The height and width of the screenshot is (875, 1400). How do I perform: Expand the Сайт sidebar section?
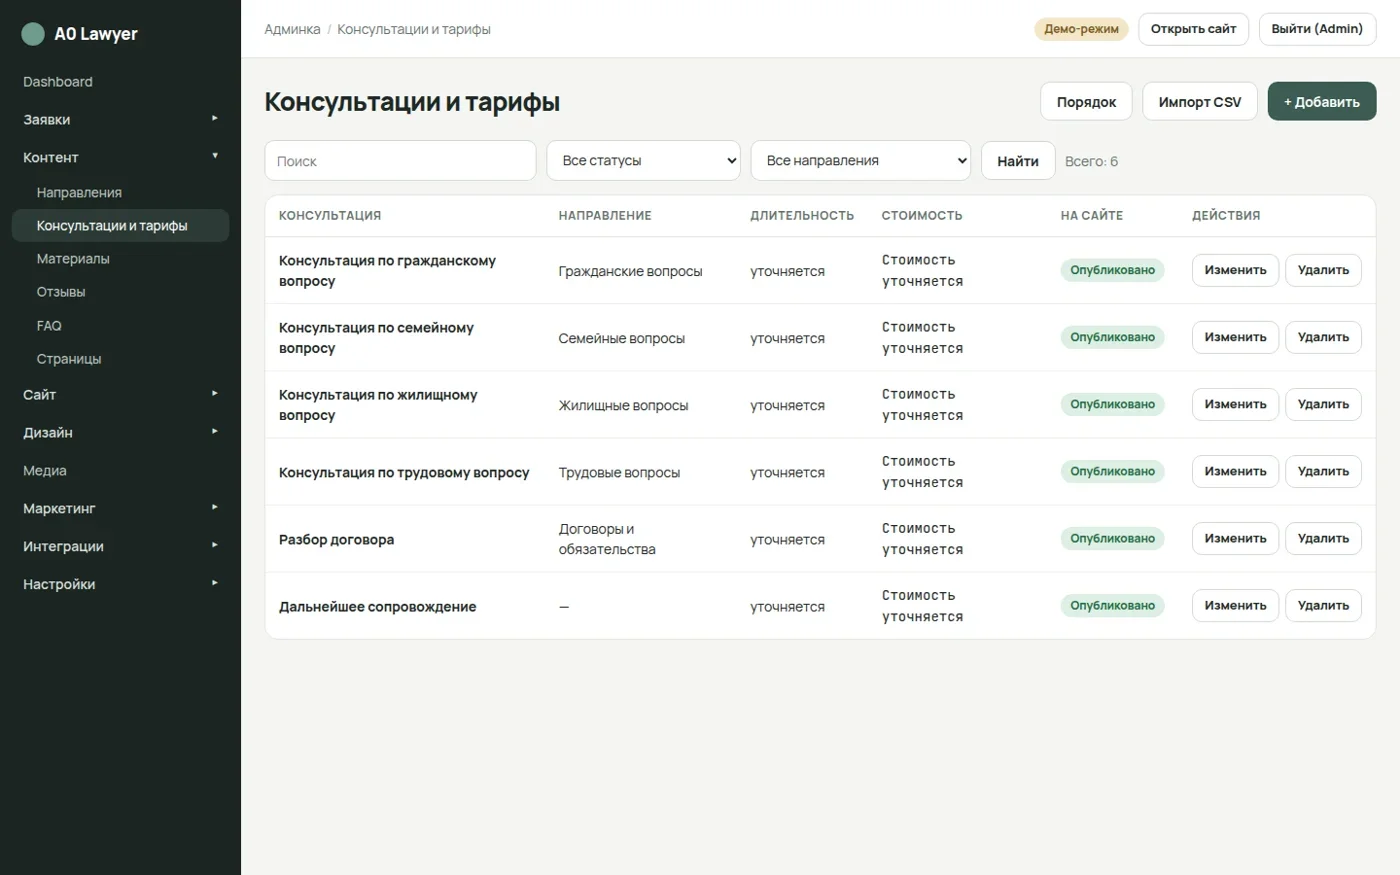coord(120,395)
